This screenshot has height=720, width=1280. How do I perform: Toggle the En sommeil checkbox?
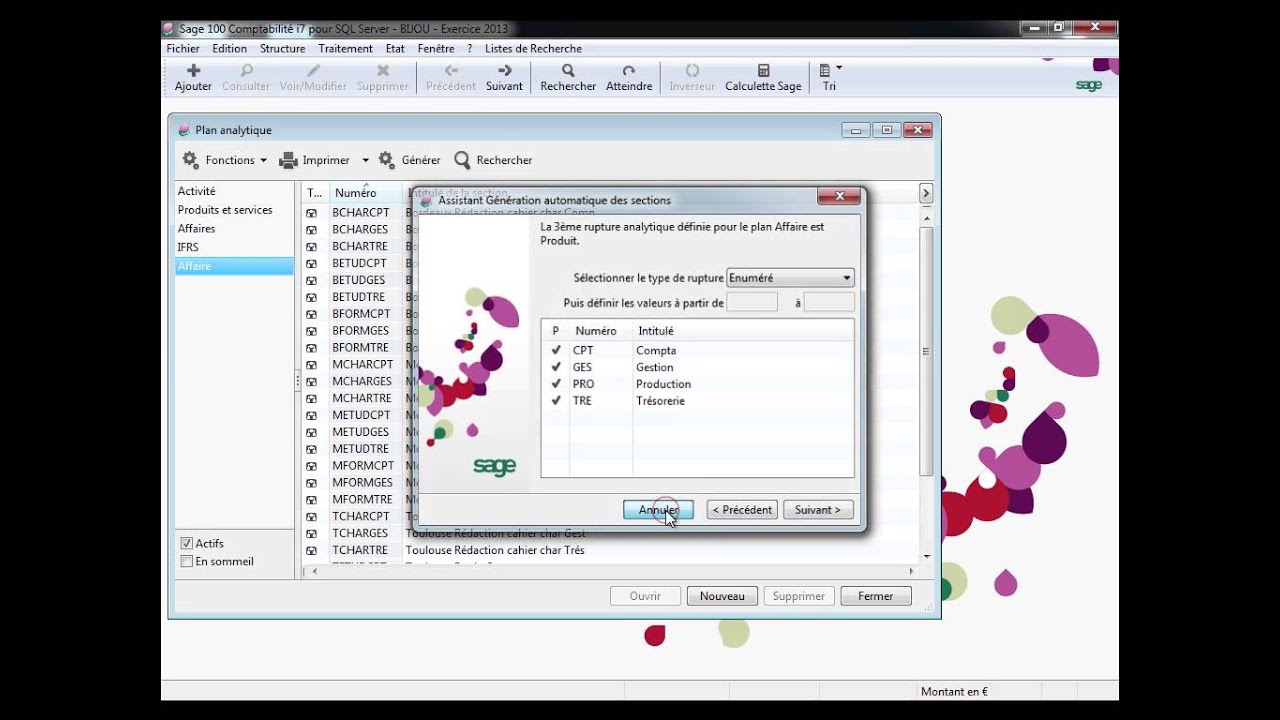click(186, 561)
